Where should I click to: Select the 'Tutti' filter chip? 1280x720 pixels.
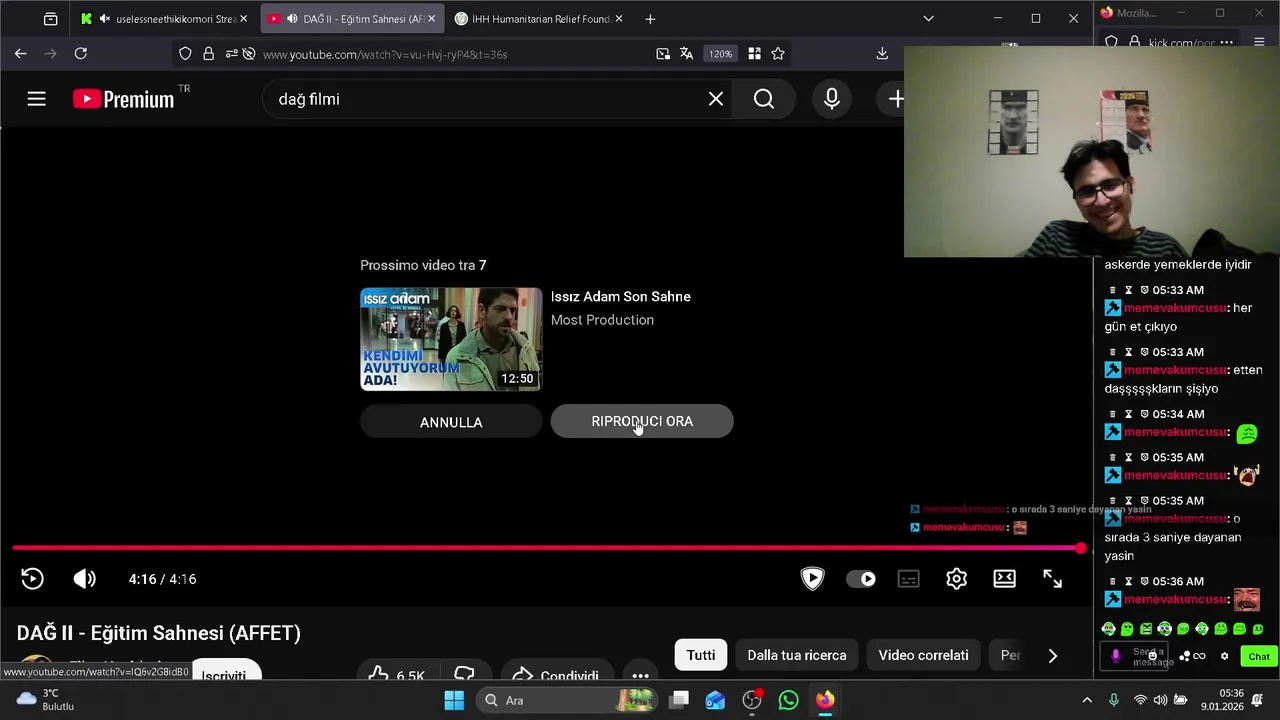coord(701,655)
